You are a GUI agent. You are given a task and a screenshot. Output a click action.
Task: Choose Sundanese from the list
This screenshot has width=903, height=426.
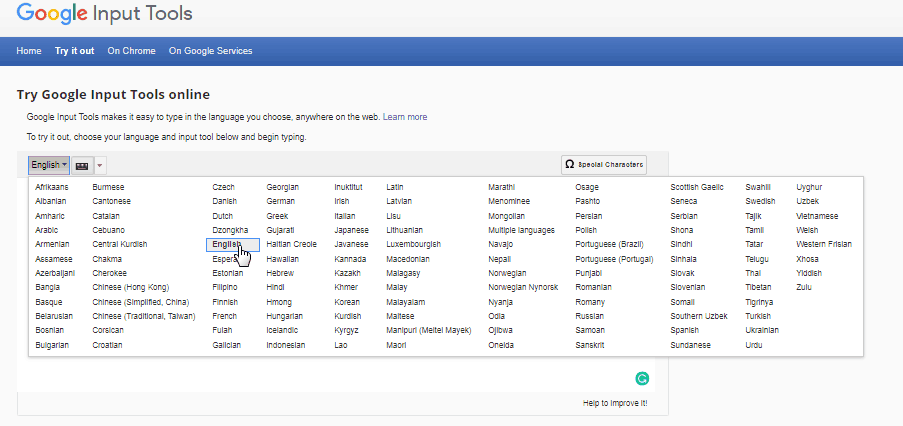pos(690,345)
